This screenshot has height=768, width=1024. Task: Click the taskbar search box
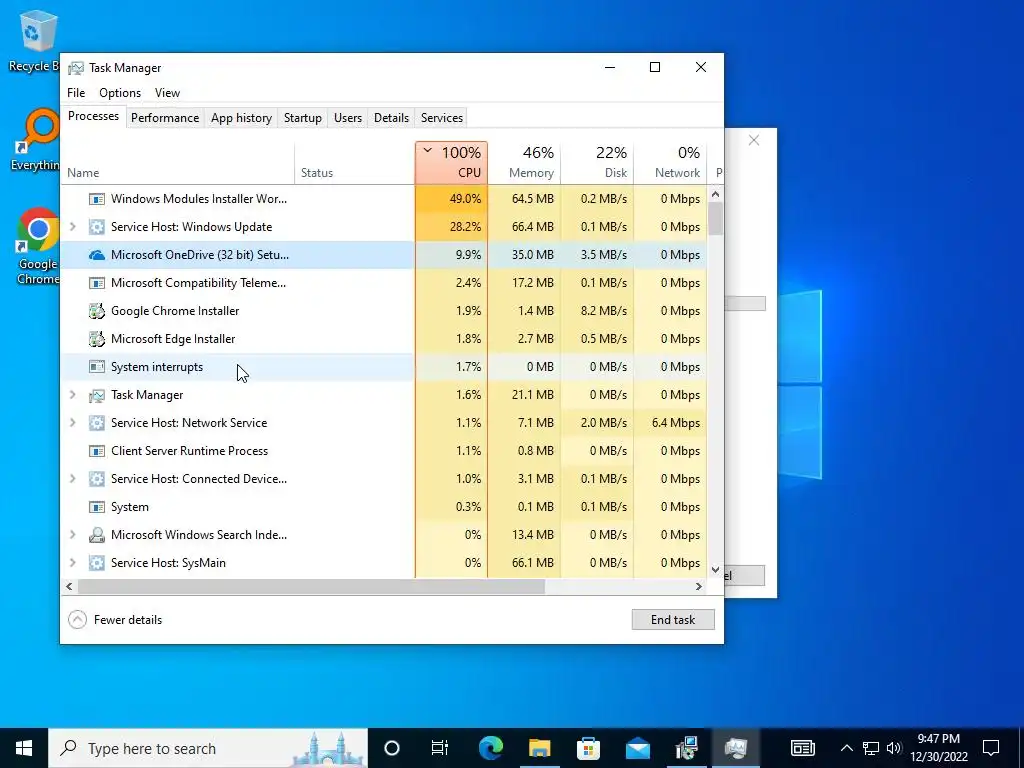(x=208, y=748)
